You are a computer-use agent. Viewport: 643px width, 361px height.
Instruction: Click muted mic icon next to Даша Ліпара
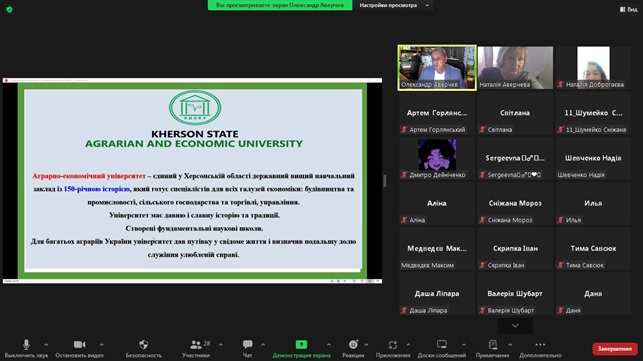tap(404, 310)
